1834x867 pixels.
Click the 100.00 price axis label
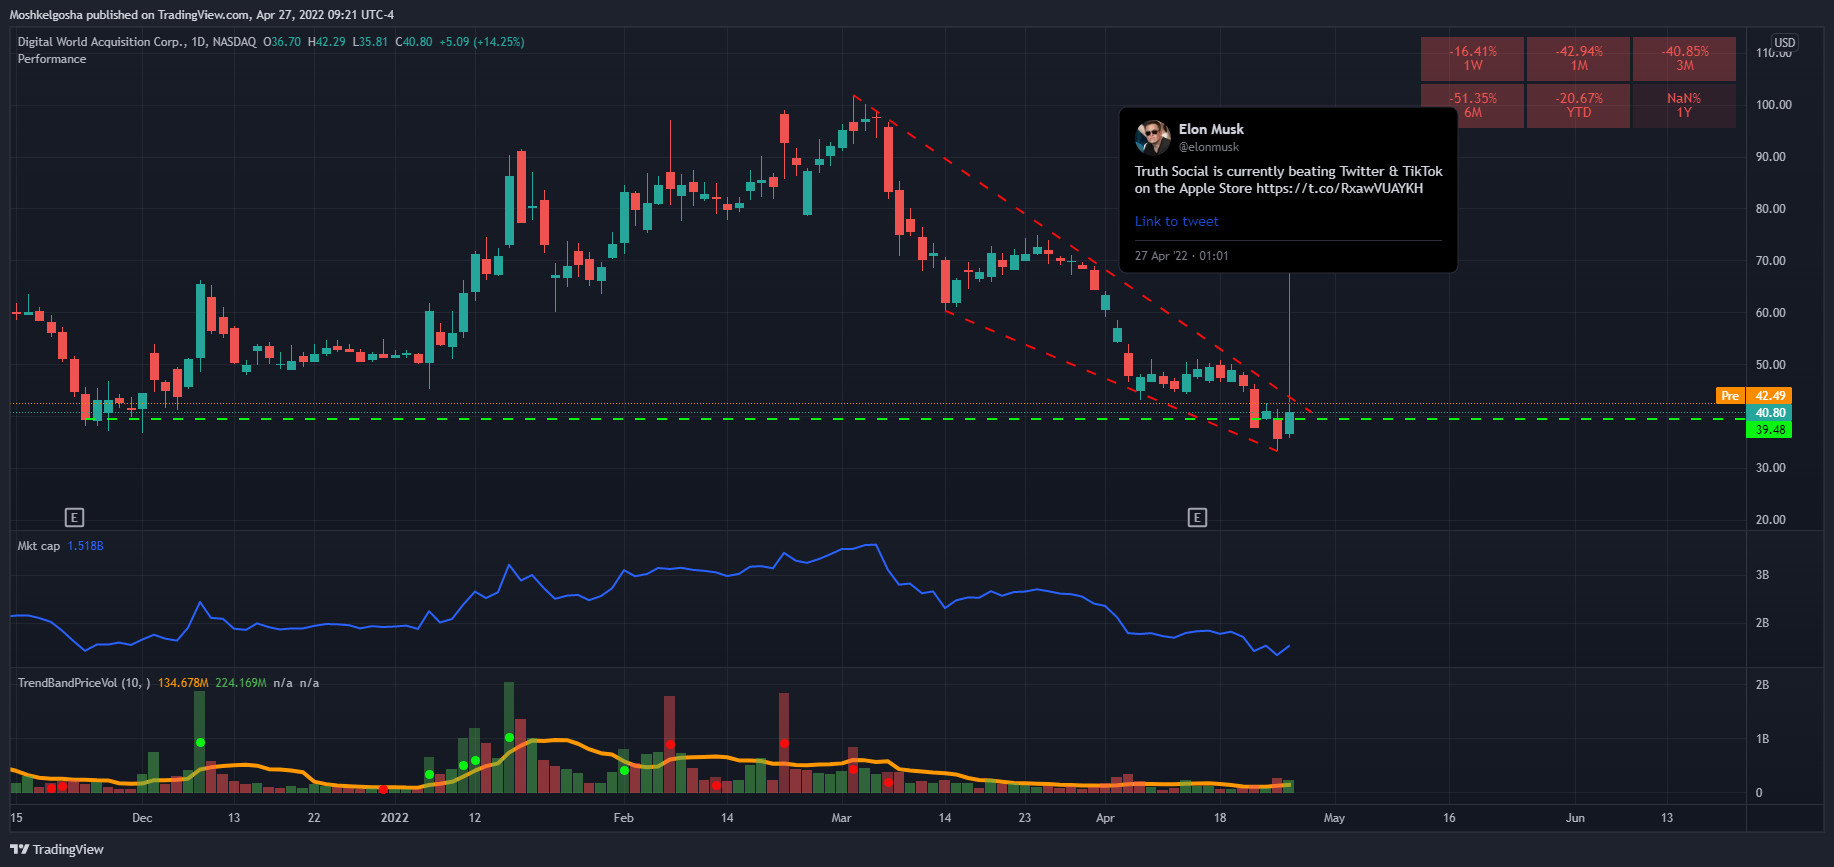(x=1774, y=105)
